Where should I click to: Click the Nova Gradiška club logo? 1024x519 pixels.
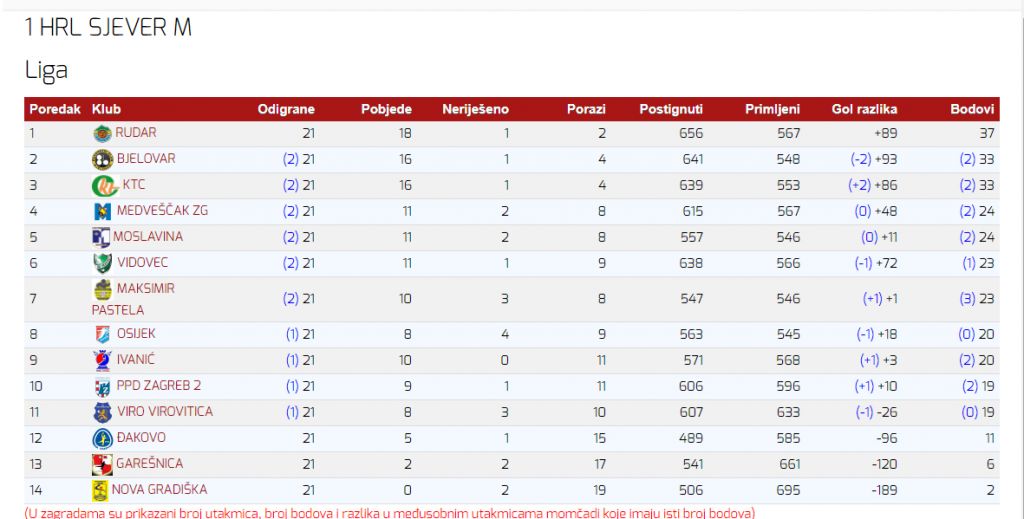click(100, 490)
